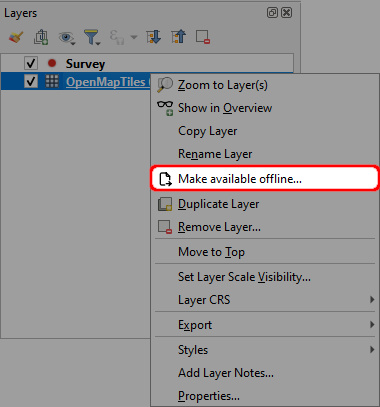Screen dimensions: 380x407
Task: Open dropdown arrow next to expression filter
Action: [x=134, y=37]
